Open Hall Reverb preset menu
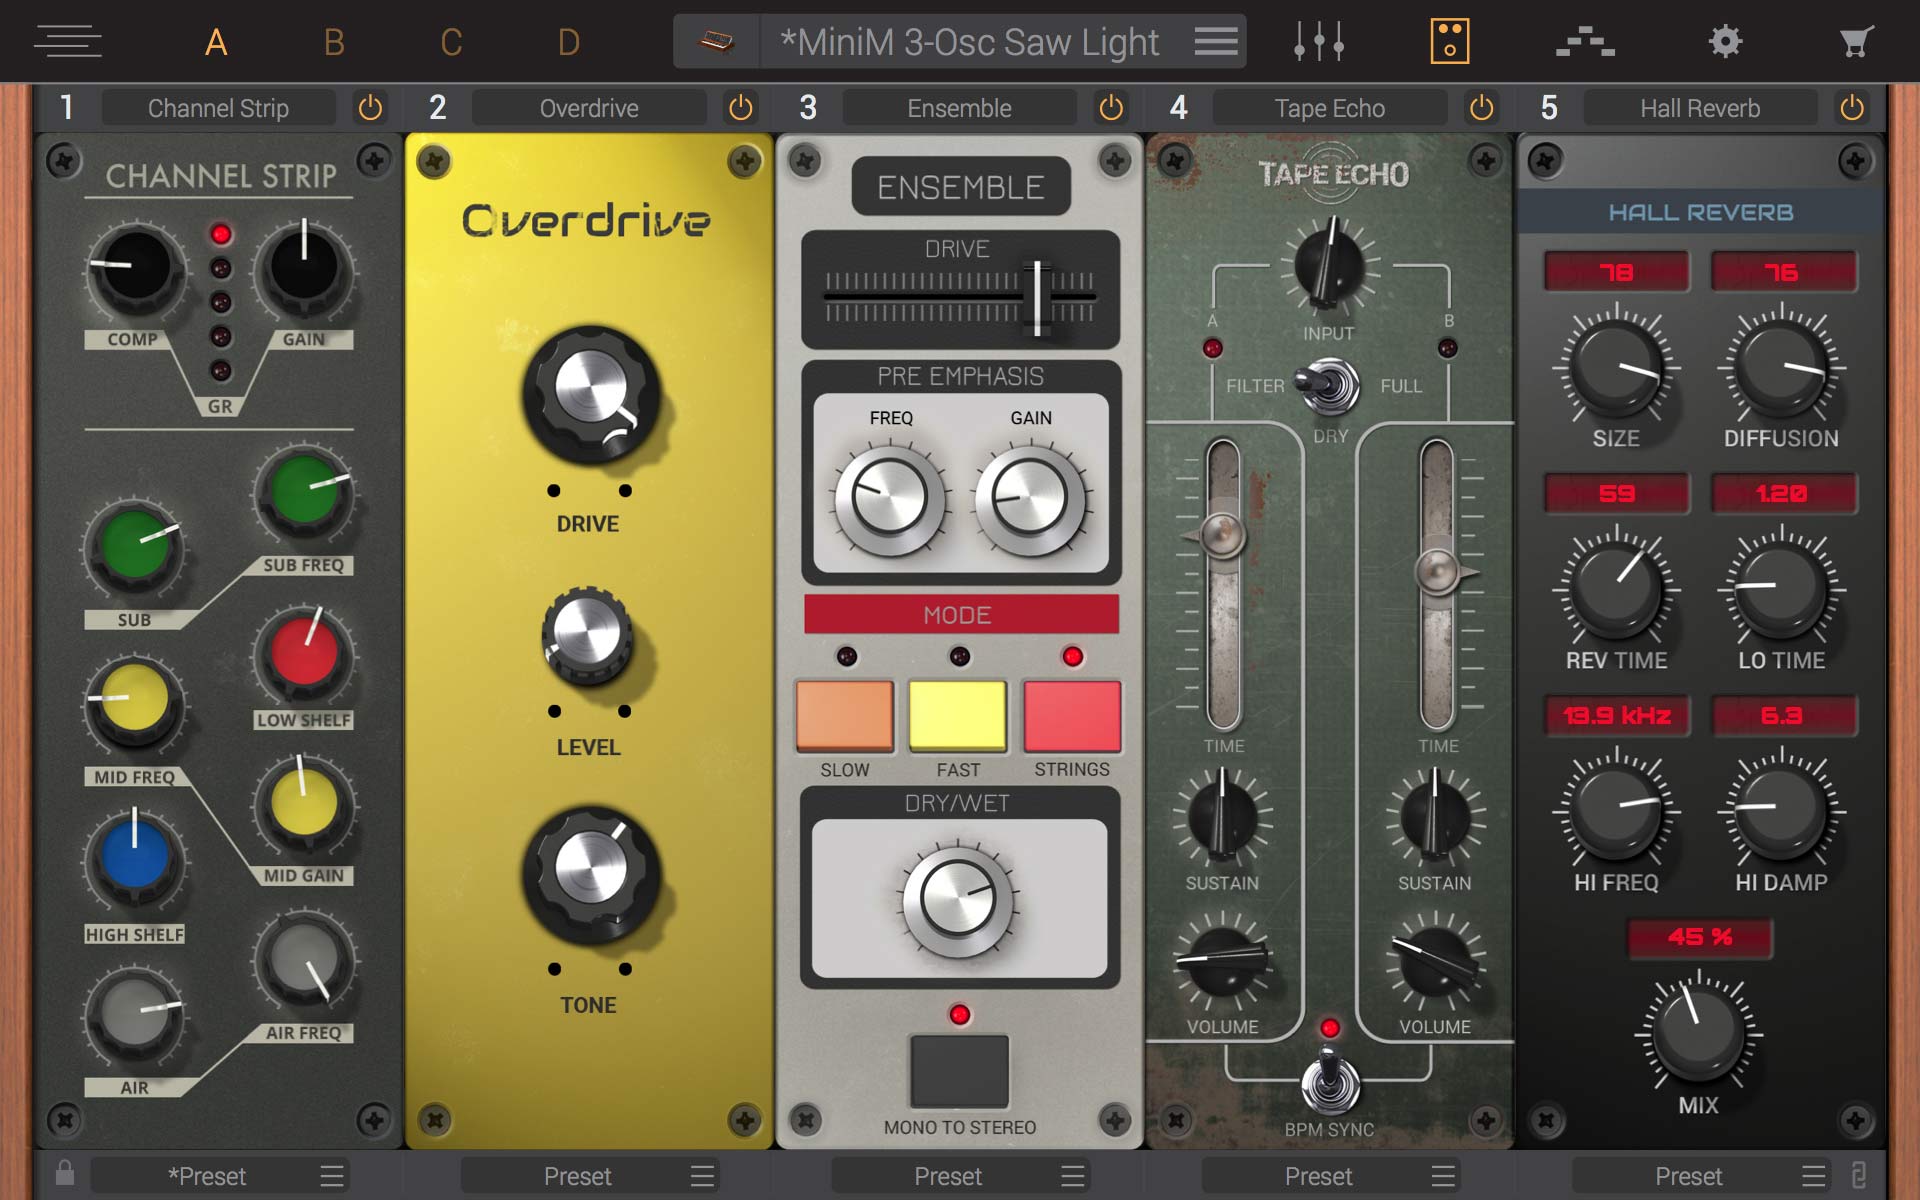The image size is (1920, 1200). [1813, 1176]
